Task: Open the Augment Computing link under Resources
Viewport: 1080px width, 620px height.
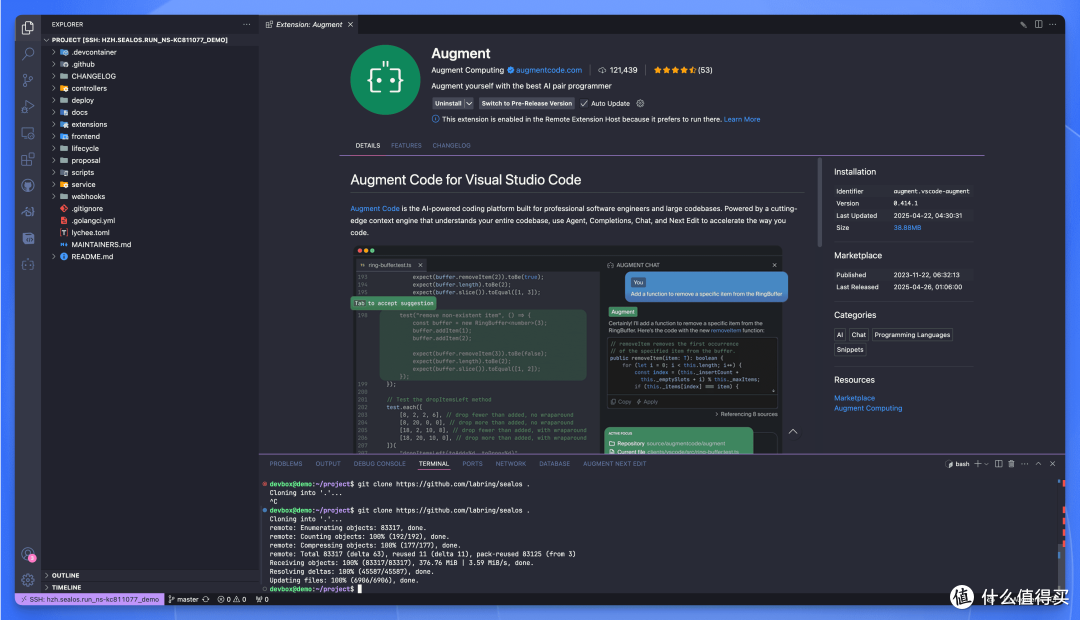Action: 868,409
